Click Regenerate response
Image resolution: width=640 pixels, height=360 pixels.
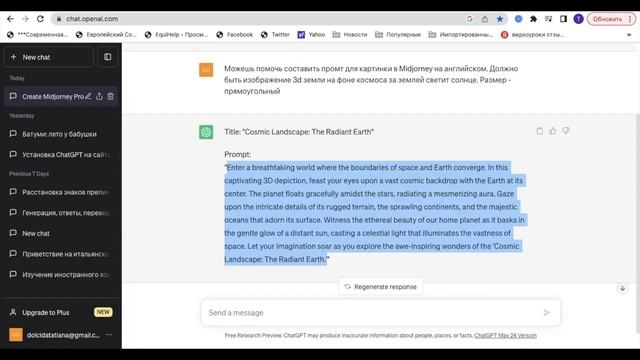380,287
